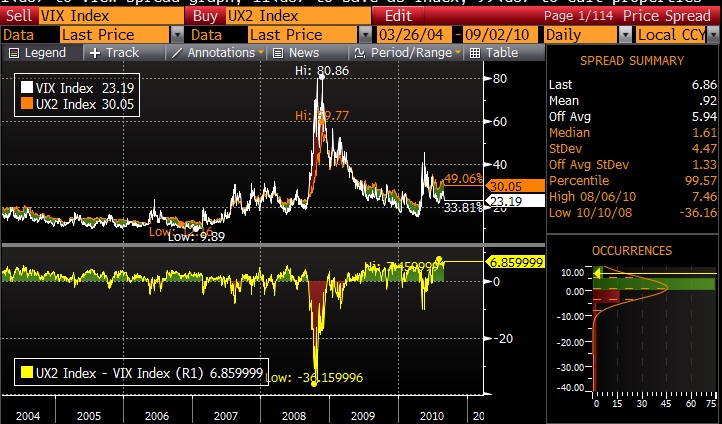
Task: Click the 2005 label on time axis
Action: pyautogui.click(x=88, y=416)
